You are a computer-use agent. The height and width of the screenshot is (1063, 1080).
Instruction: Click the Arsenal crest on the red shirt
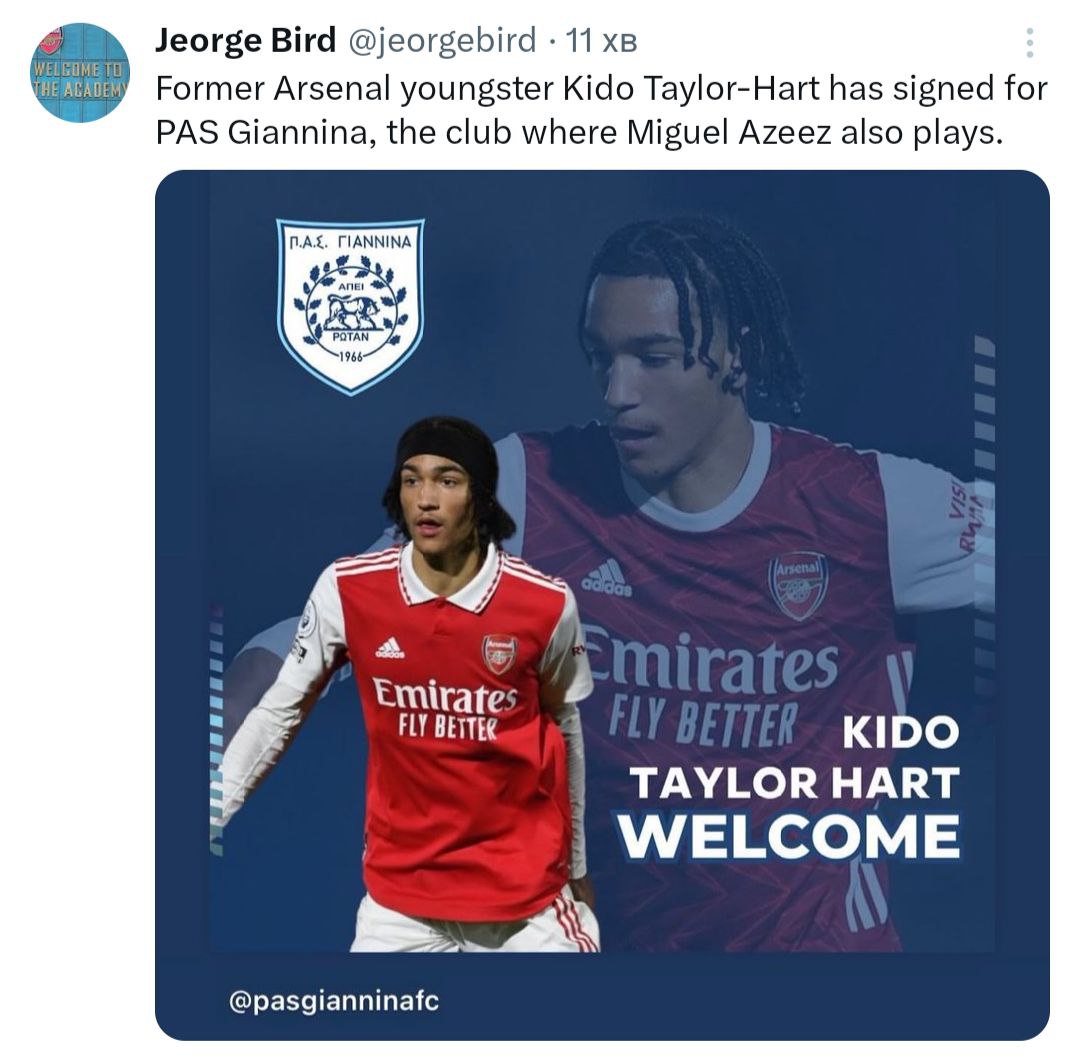499,654
